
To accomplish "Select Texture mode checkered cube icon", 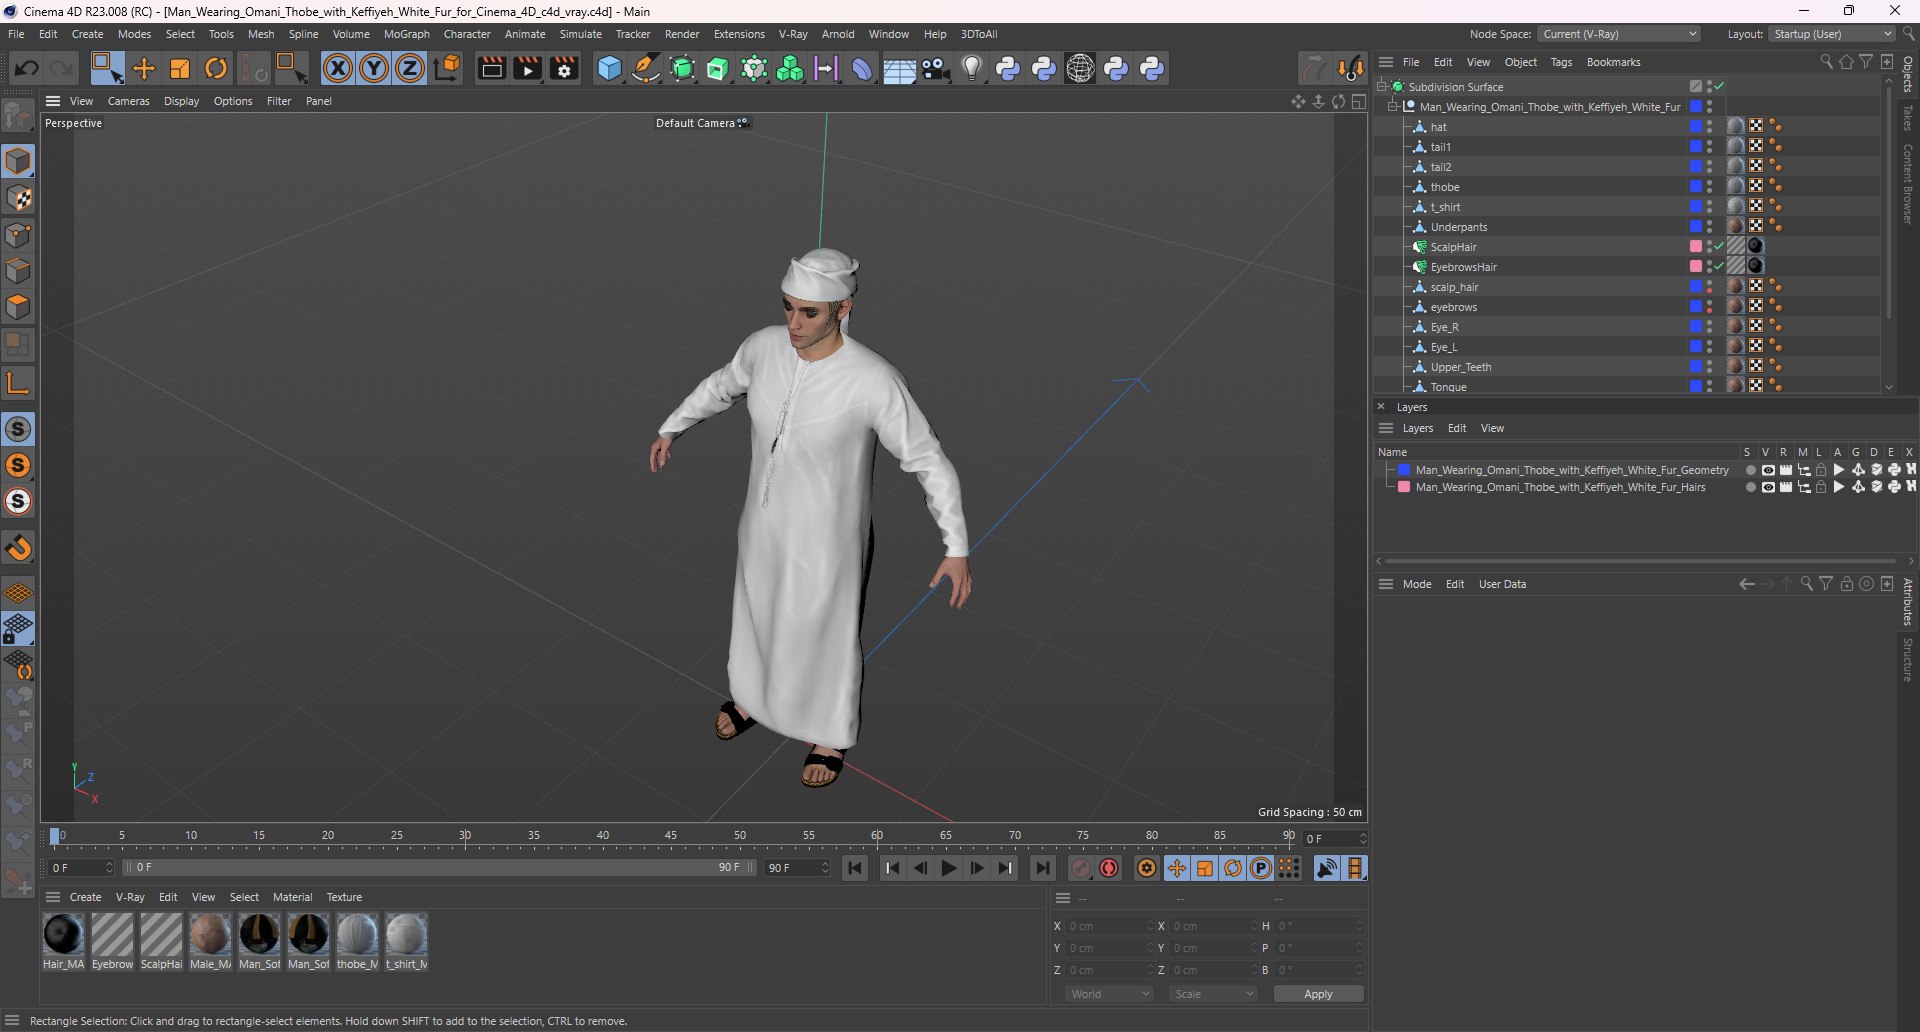I will click(x=18, y=198).
